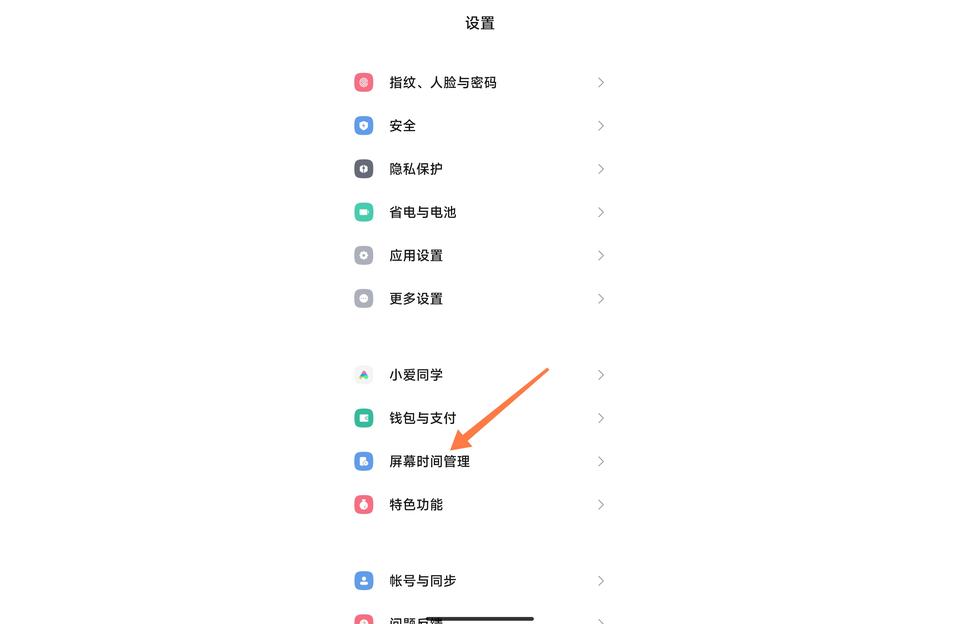This screenshot has width=960, height=624.
Task: Tap the home gesture bar at bottom
Action: pyautogui.click(x=480, y=618)
